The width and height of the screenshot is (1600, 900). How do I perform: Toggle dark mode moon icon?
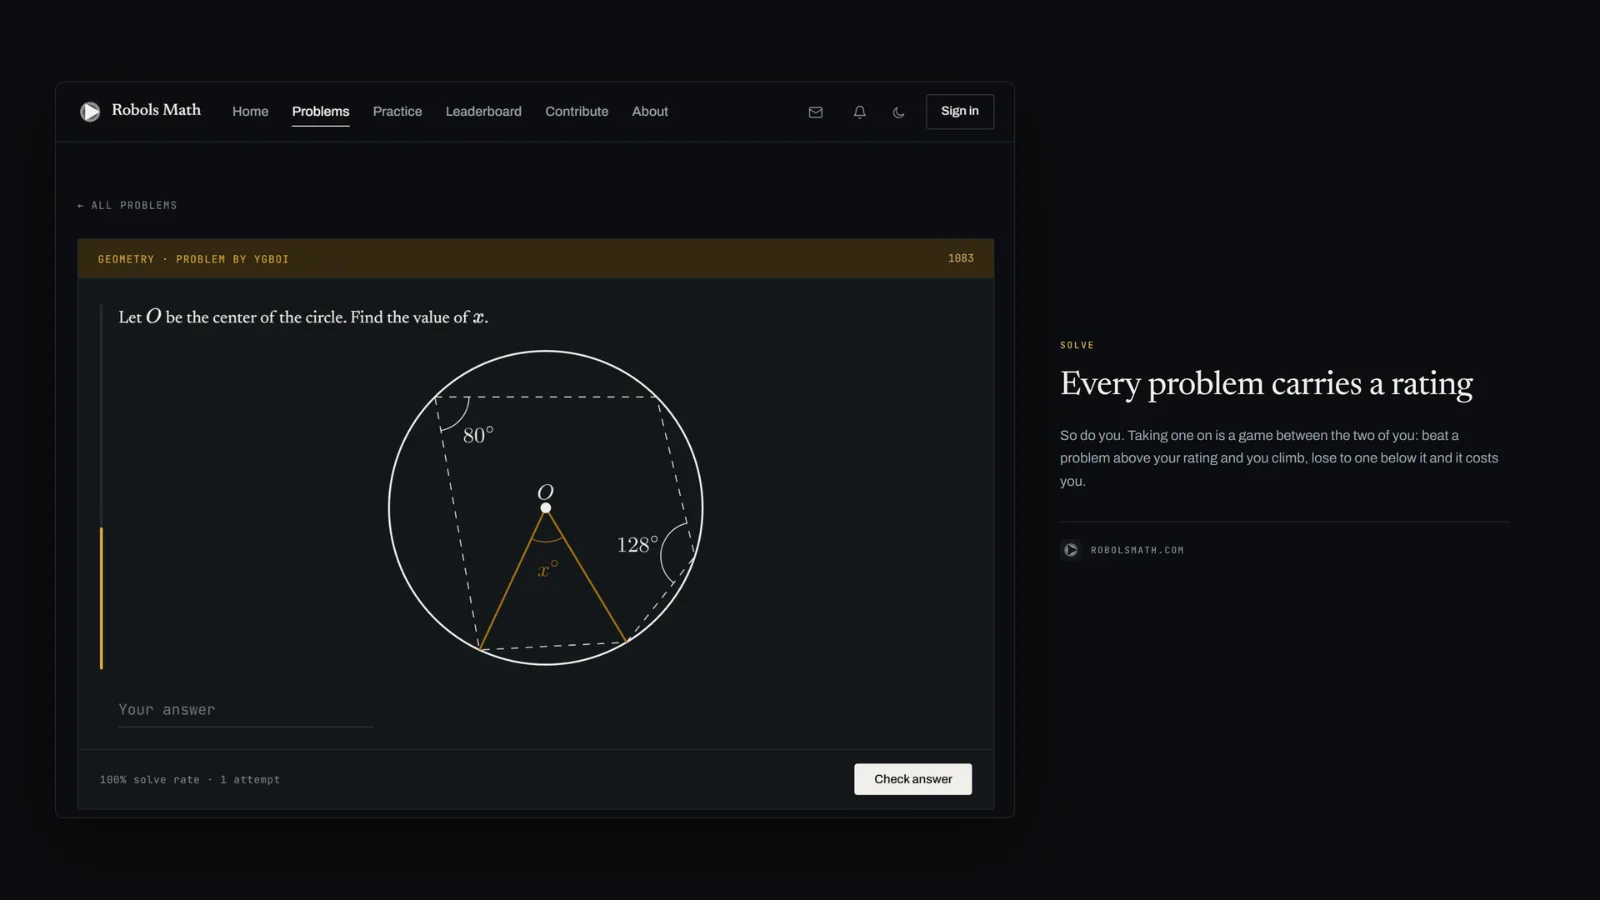(x=899, y=112)
